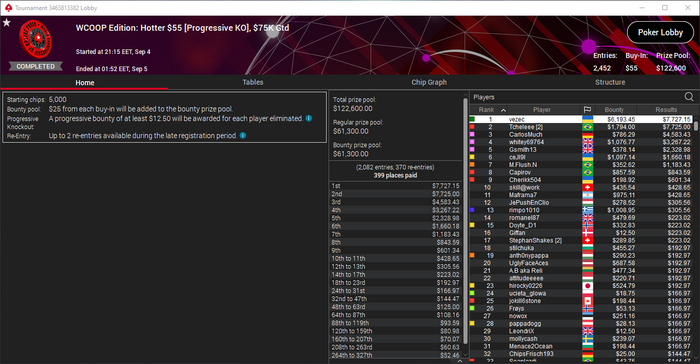Select player UglyFaceAces

point(528,263)
